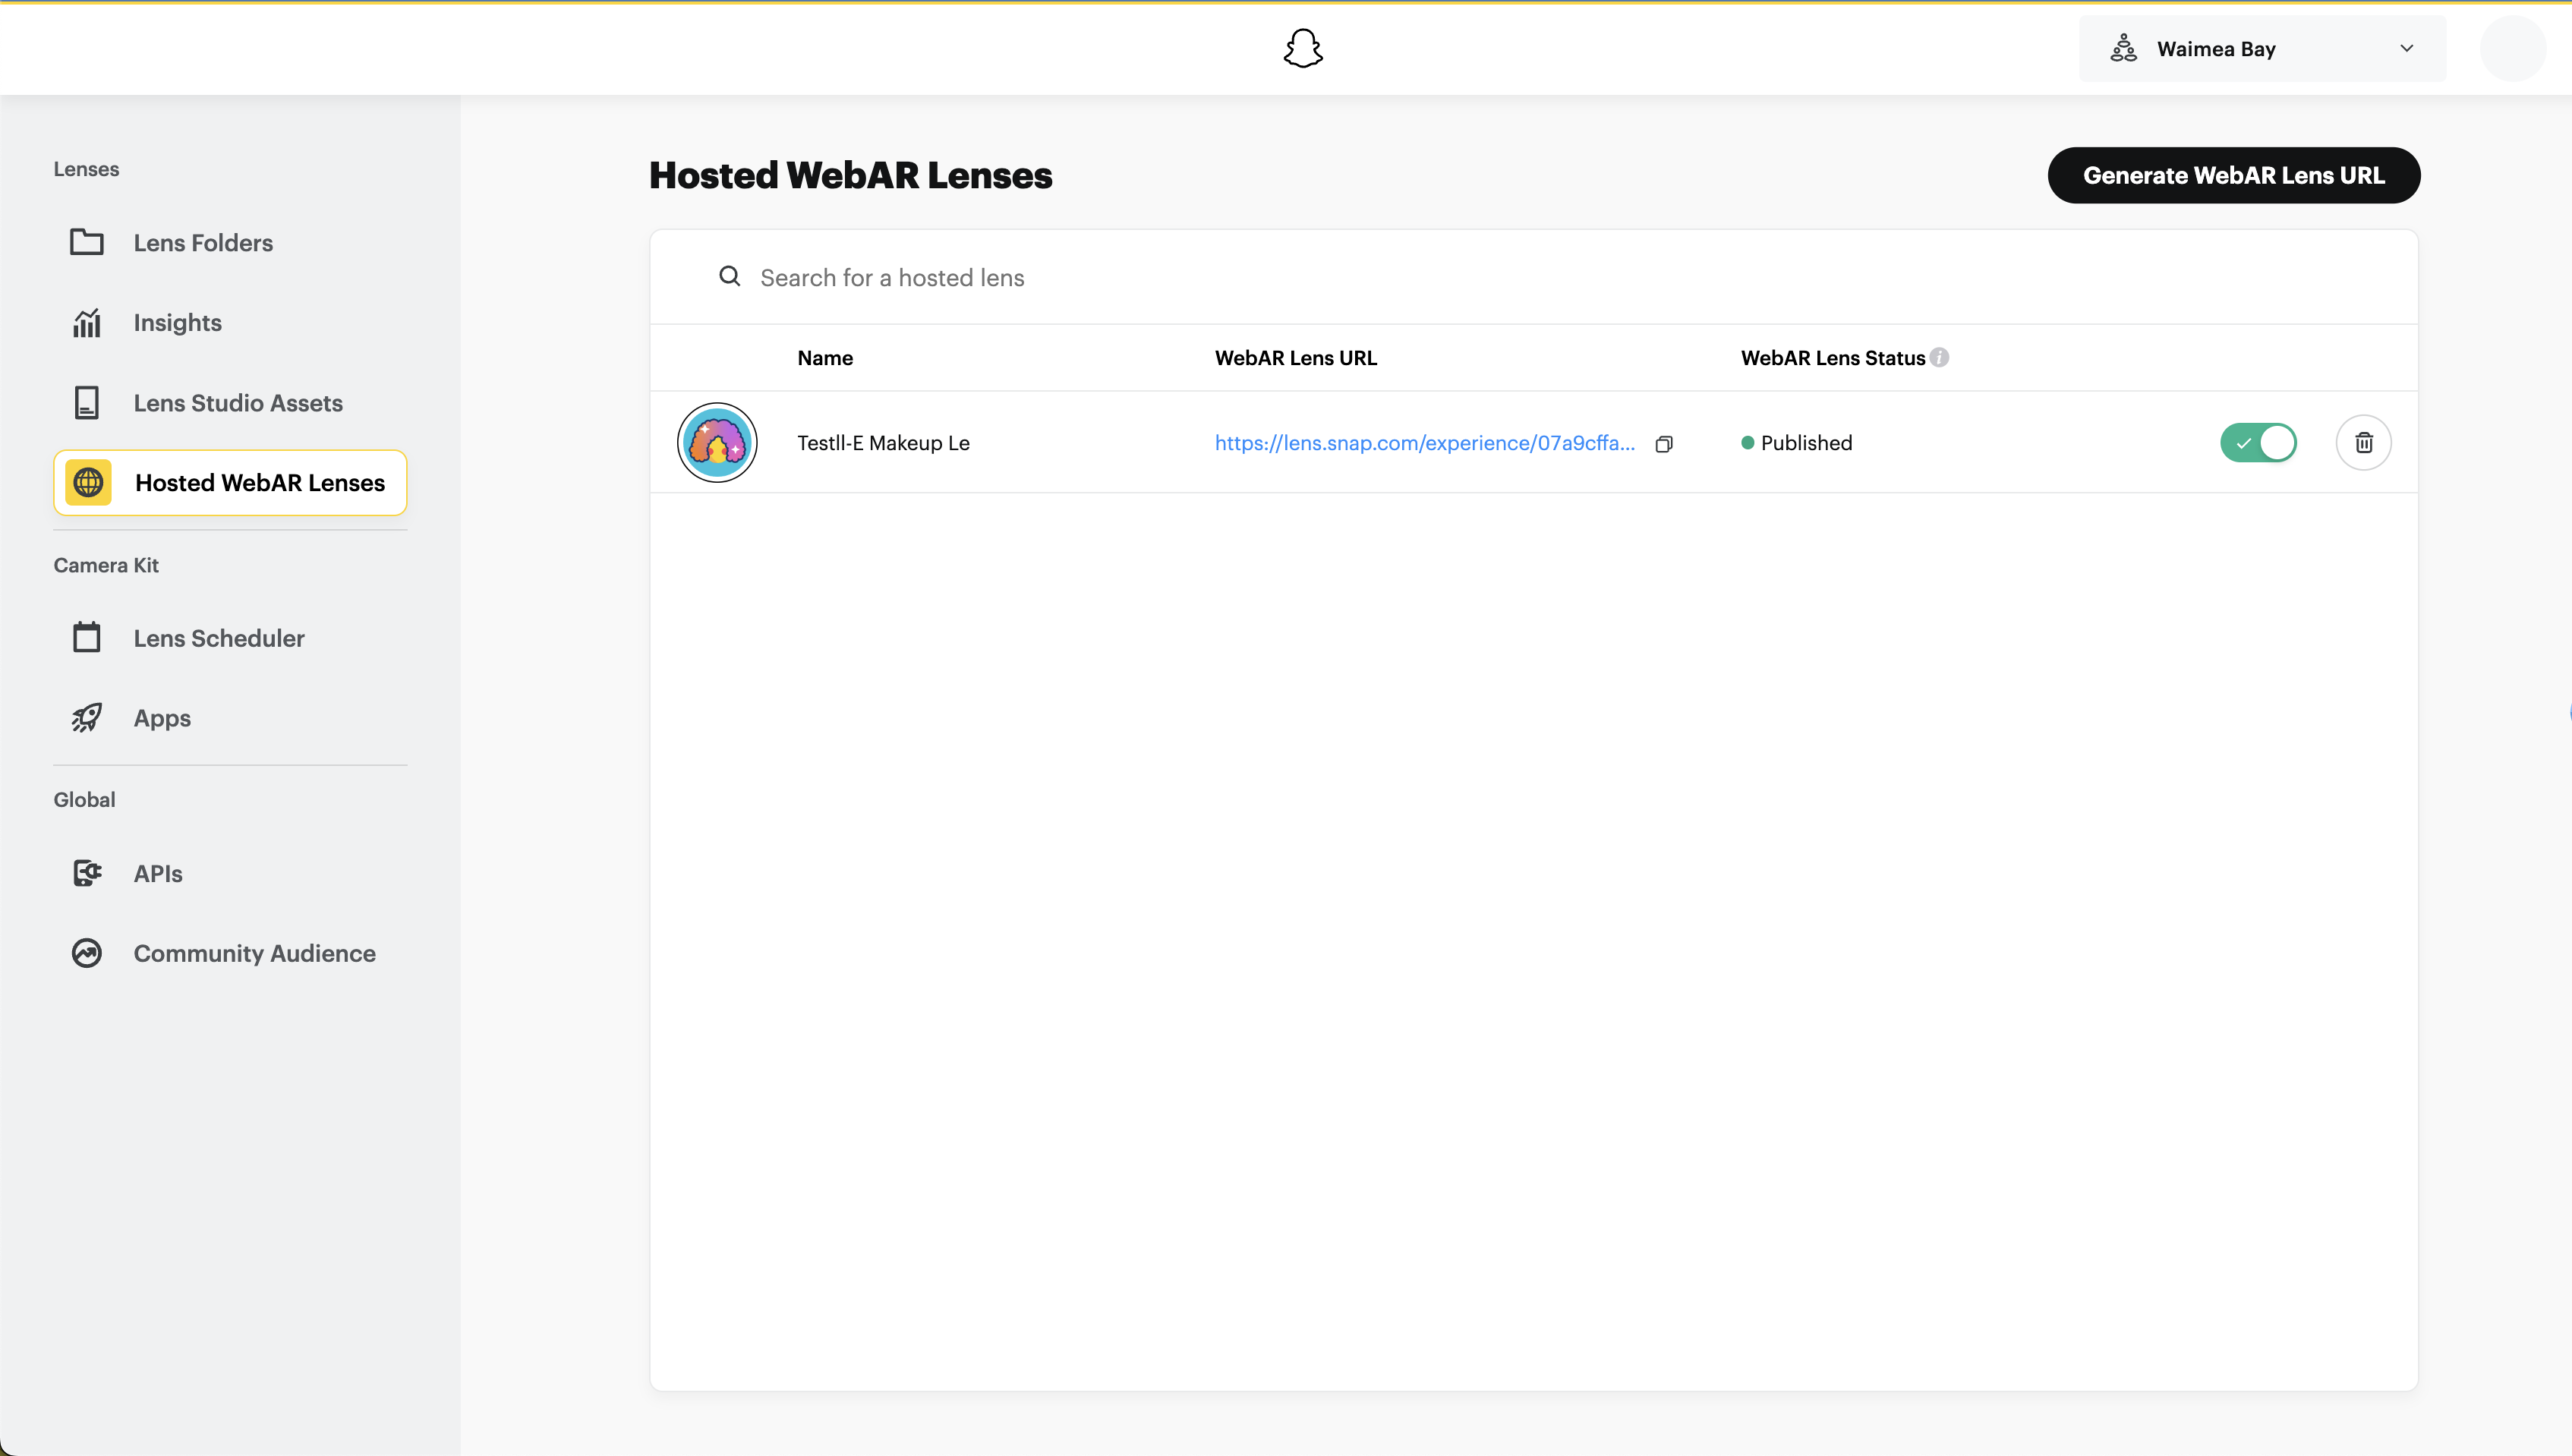The height and width of the screenshot is (1456, 2572).
Task: Click the Waimea Bay dropdown chevron
Action: (2407, 48)
